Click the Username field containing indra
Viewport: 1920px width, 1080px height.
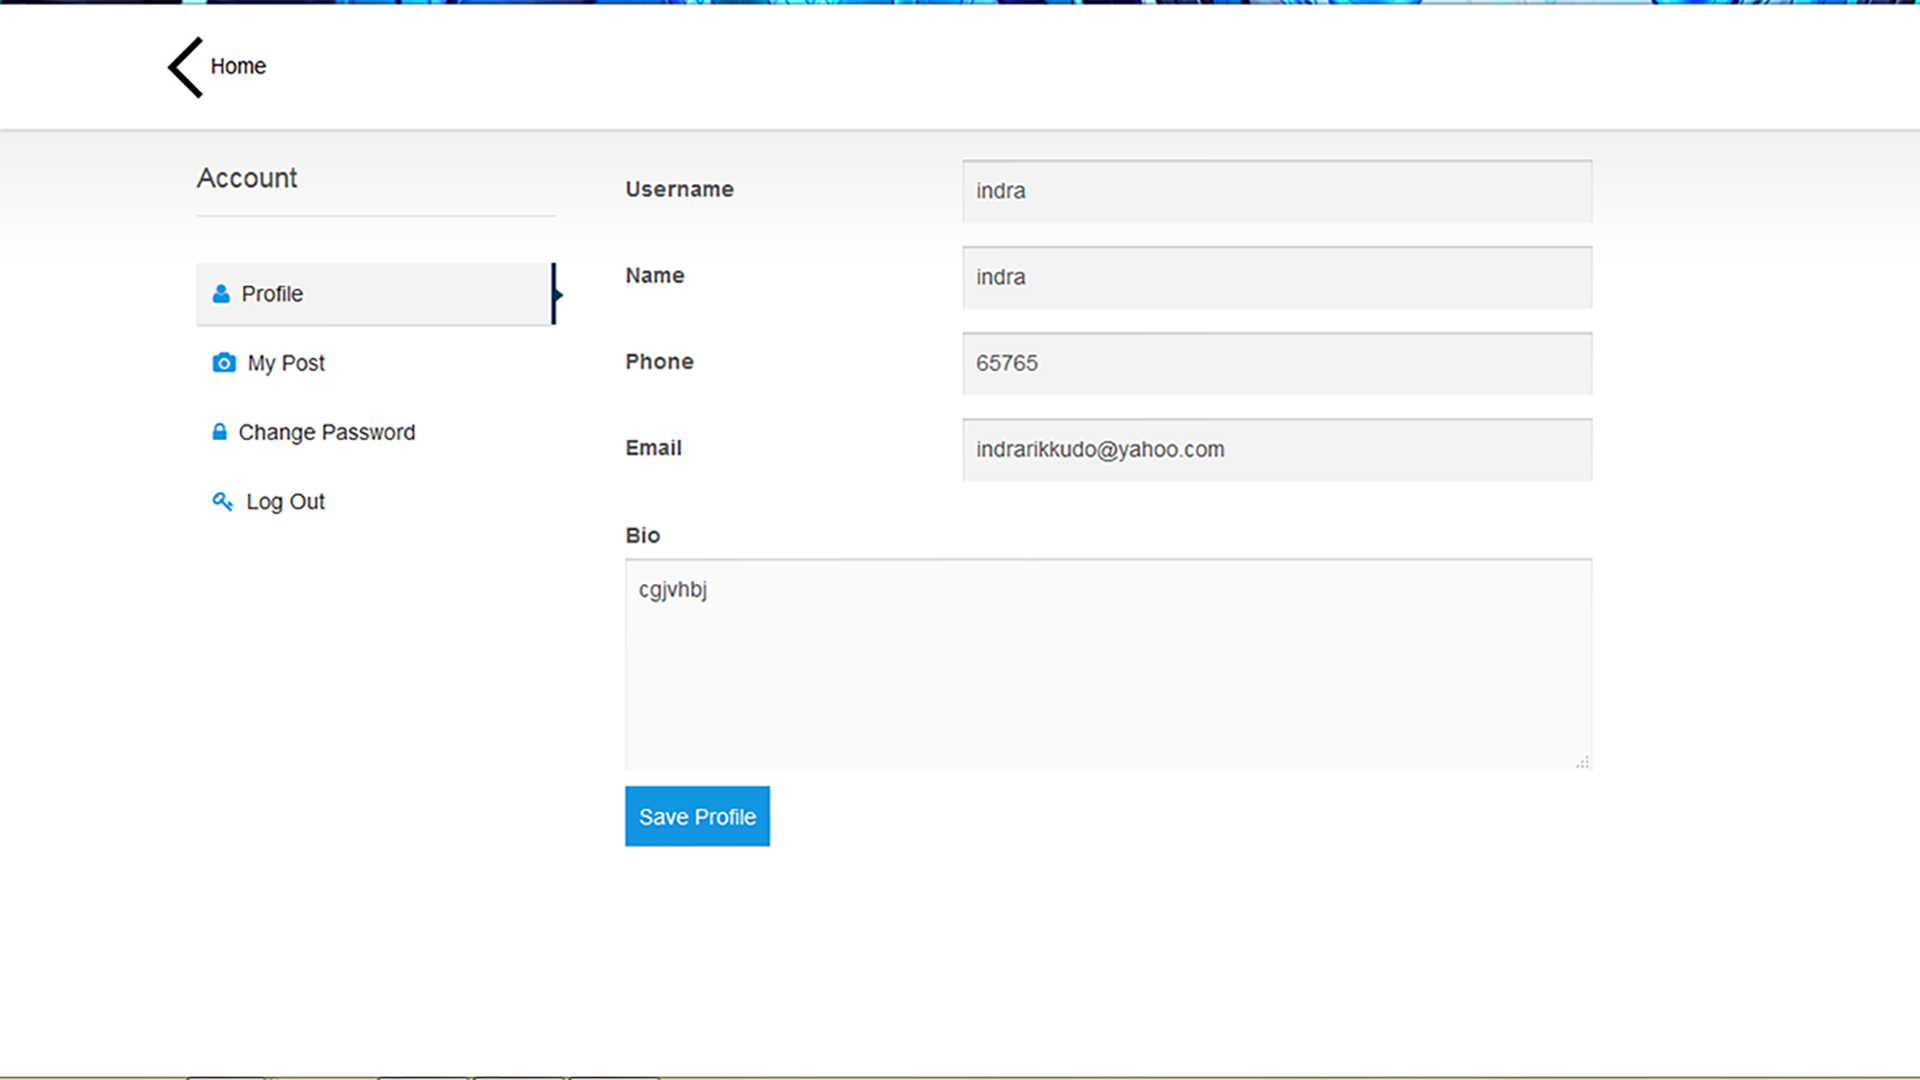(x=1277, y=191)
